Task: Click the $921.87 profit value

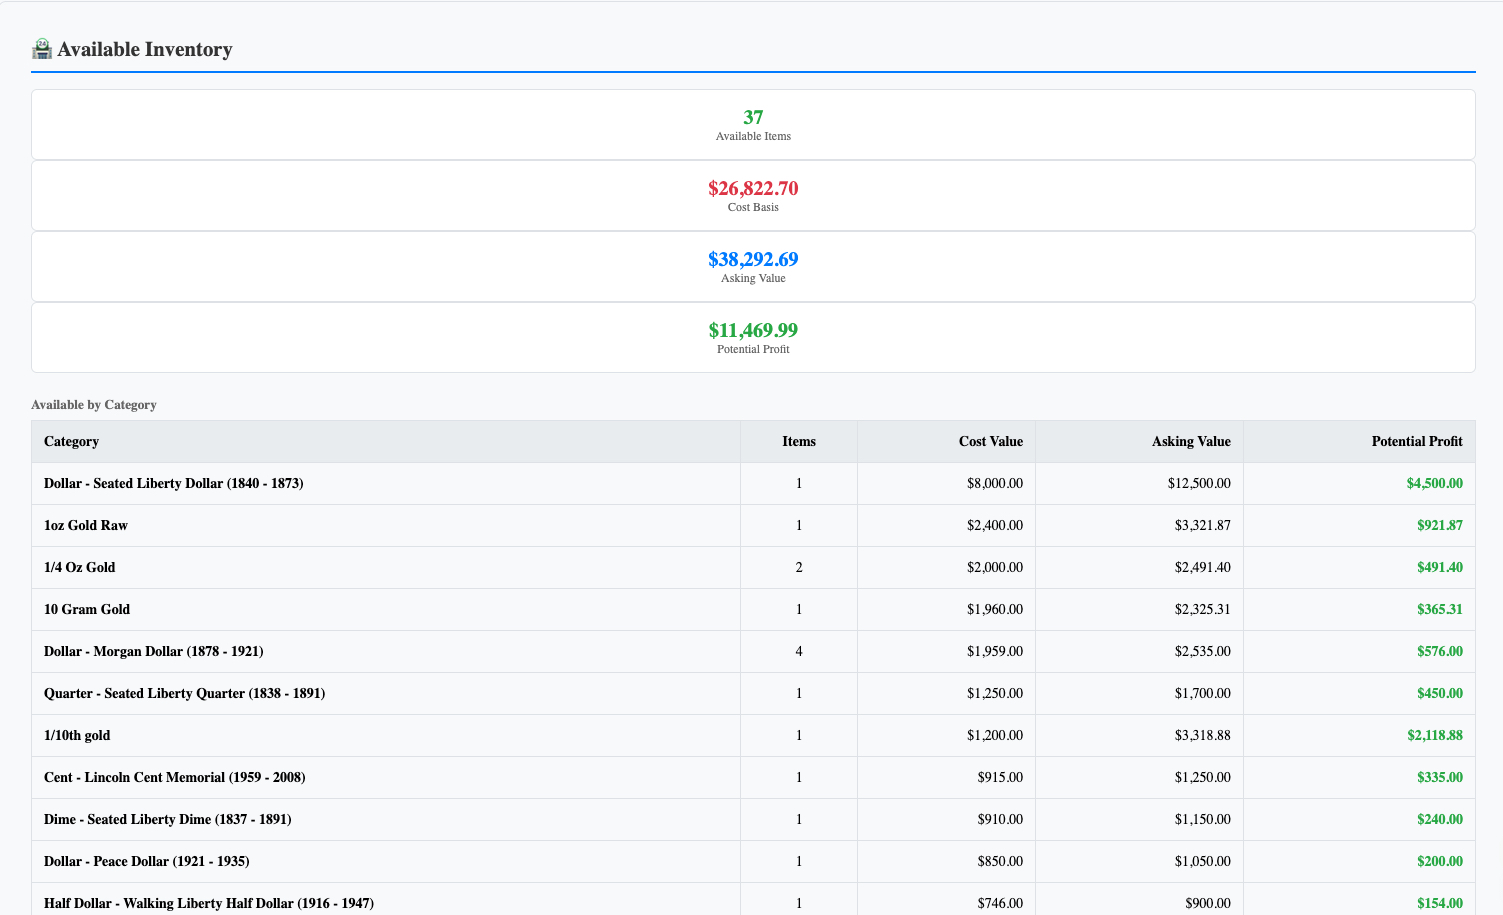Action: 1440,525
